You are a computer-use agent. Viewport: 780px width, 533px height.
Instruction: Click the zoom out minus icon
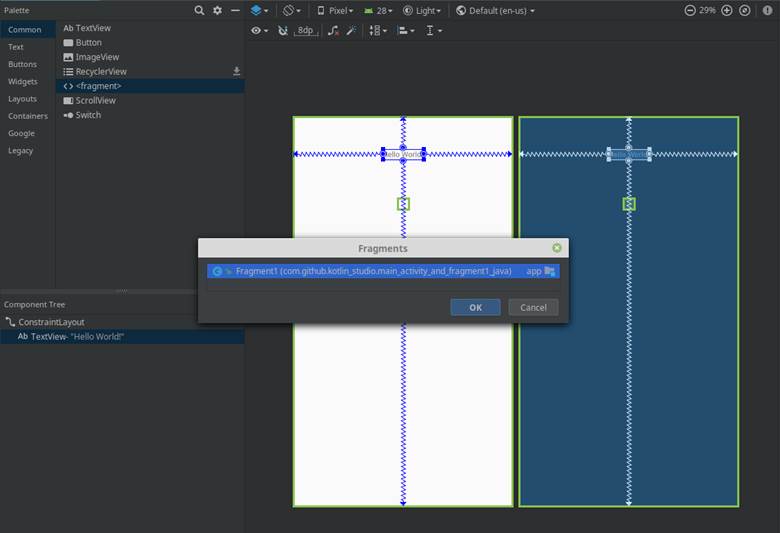(x=689, y=10)
